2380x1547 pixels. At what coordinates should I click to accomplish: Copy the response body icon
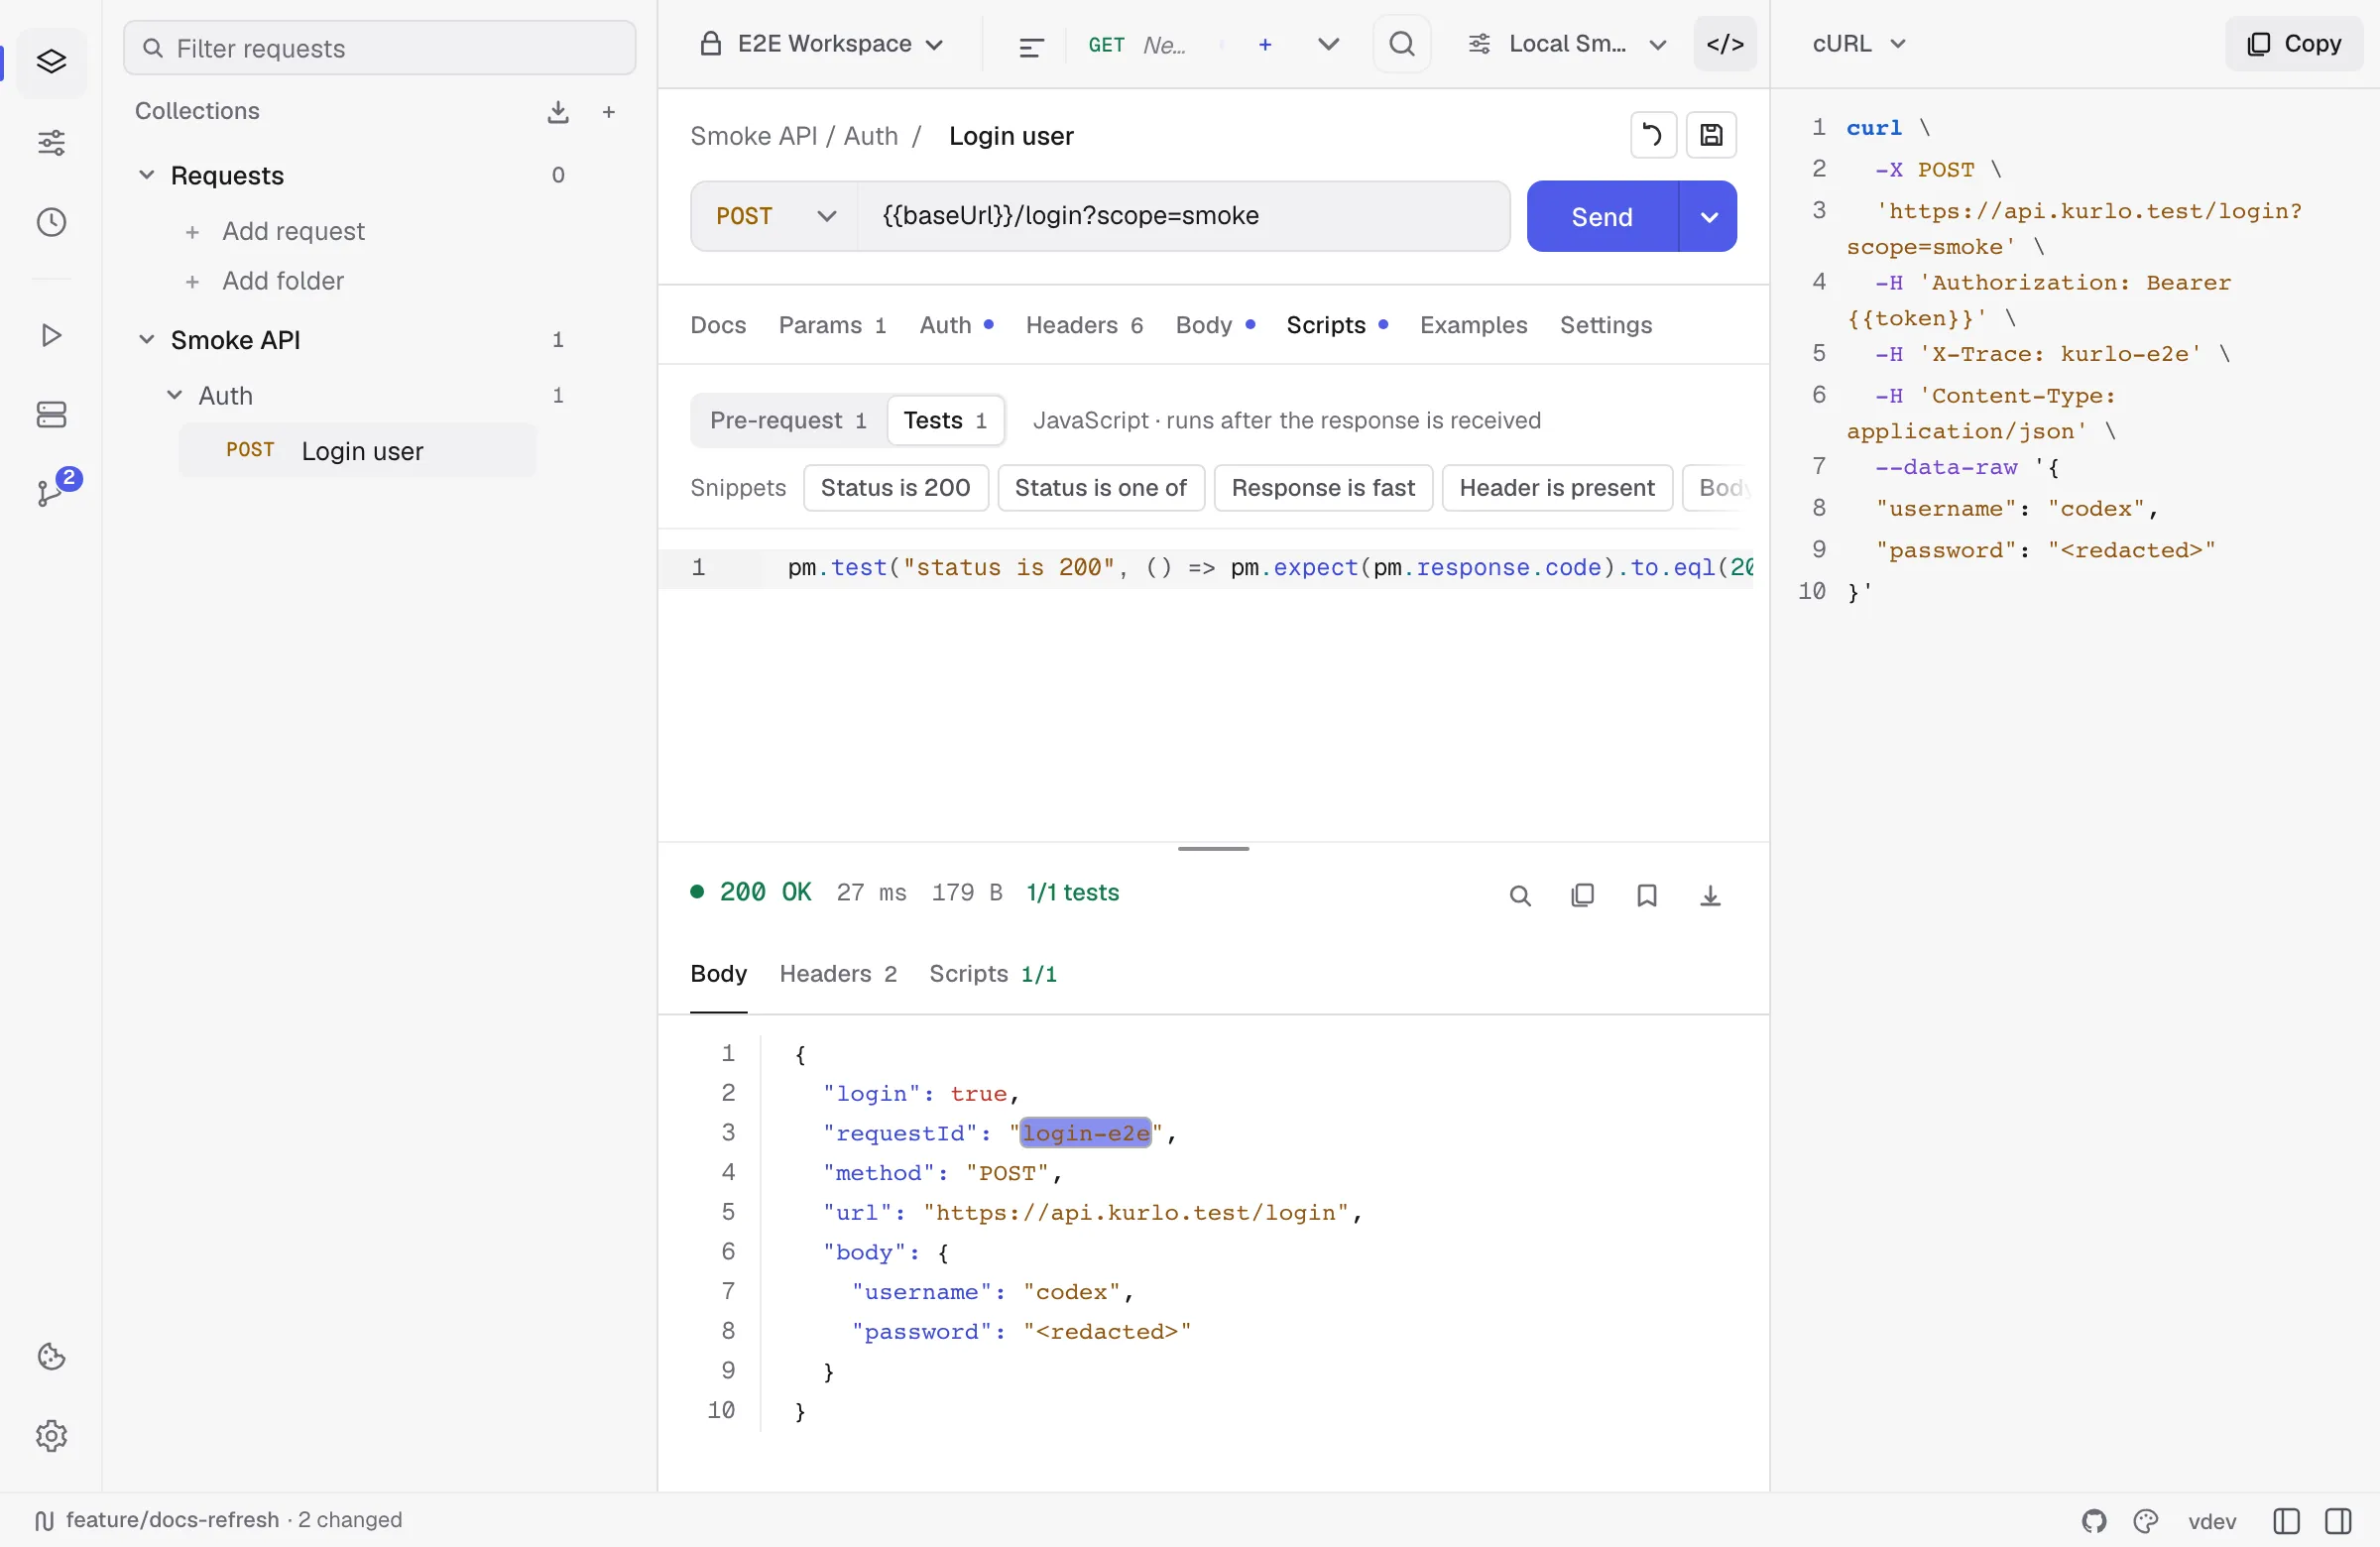pyautogui.click(x=1583, y=896)
